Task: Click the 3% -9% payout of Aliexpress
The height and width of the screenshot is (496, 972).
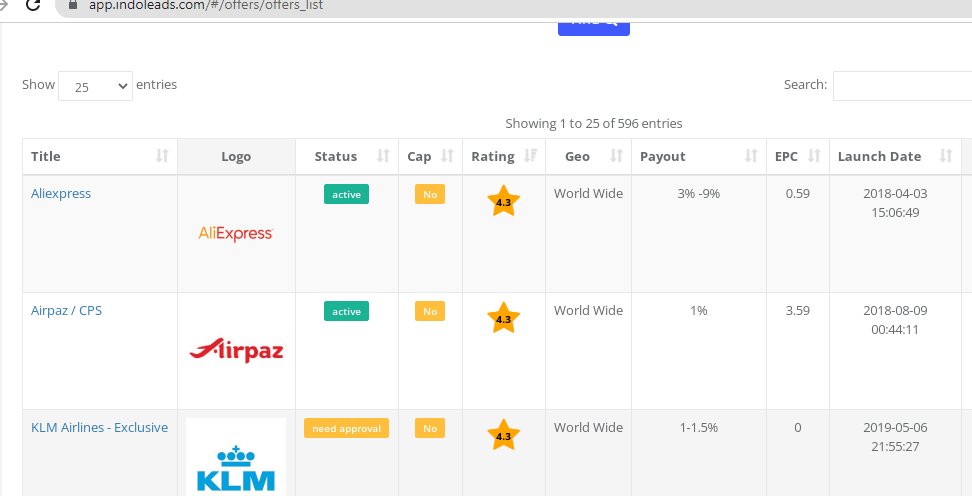Action: pyautogui.click(x=699, y=193)
